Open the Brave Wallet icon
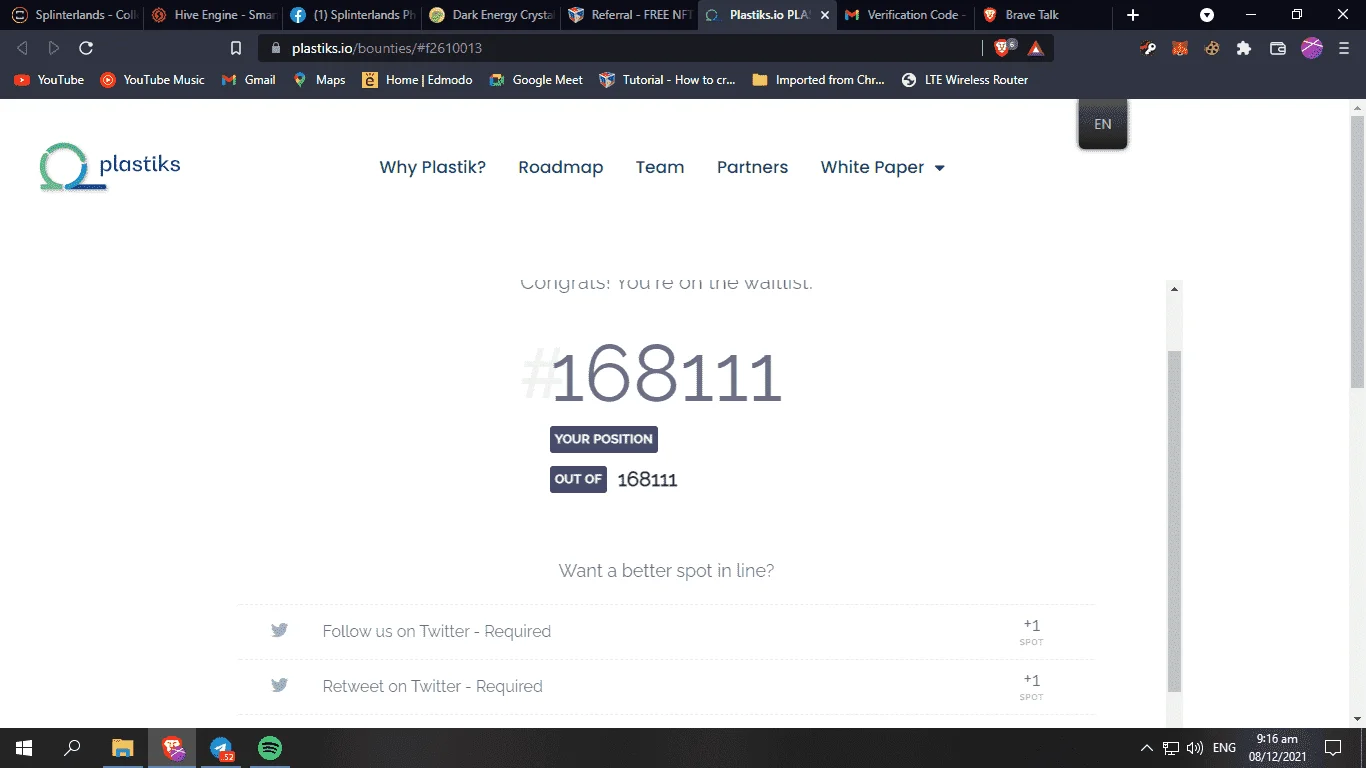The image size is (1366, 768). pos(1277,48)
